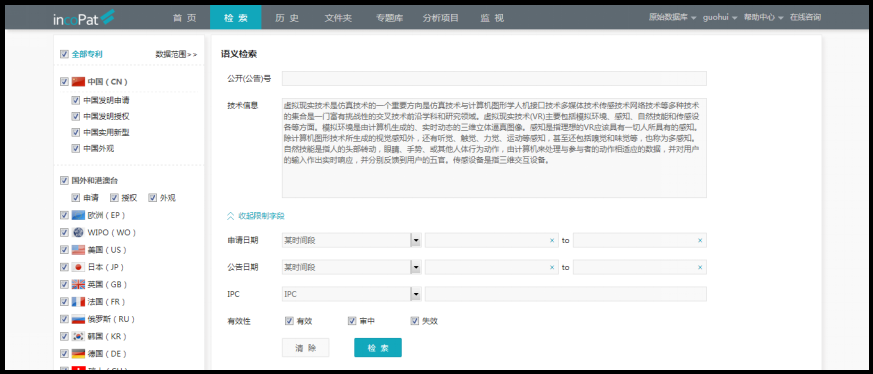The width and height of the screenshot is (873, 374).
Task: Click the United States flag icon
Action: [78, 249]
